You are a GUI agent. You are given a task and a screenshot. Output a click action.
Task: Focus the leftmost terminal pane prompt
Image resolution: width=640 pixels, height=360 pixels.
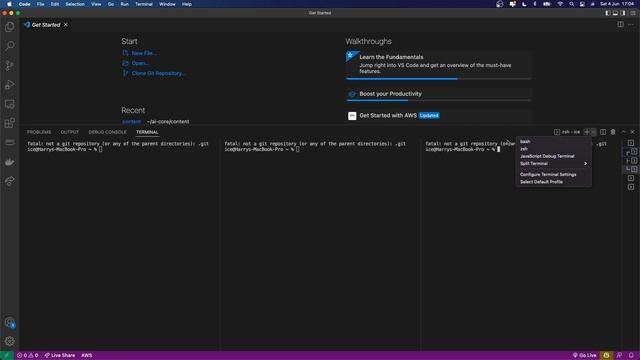click(x=64, y=149)
